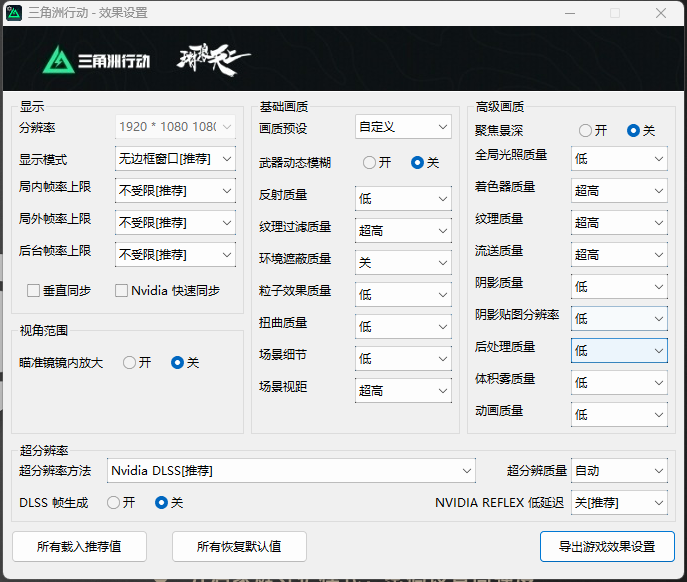Click the 所有载入推荐值 button

click(79, 546)
